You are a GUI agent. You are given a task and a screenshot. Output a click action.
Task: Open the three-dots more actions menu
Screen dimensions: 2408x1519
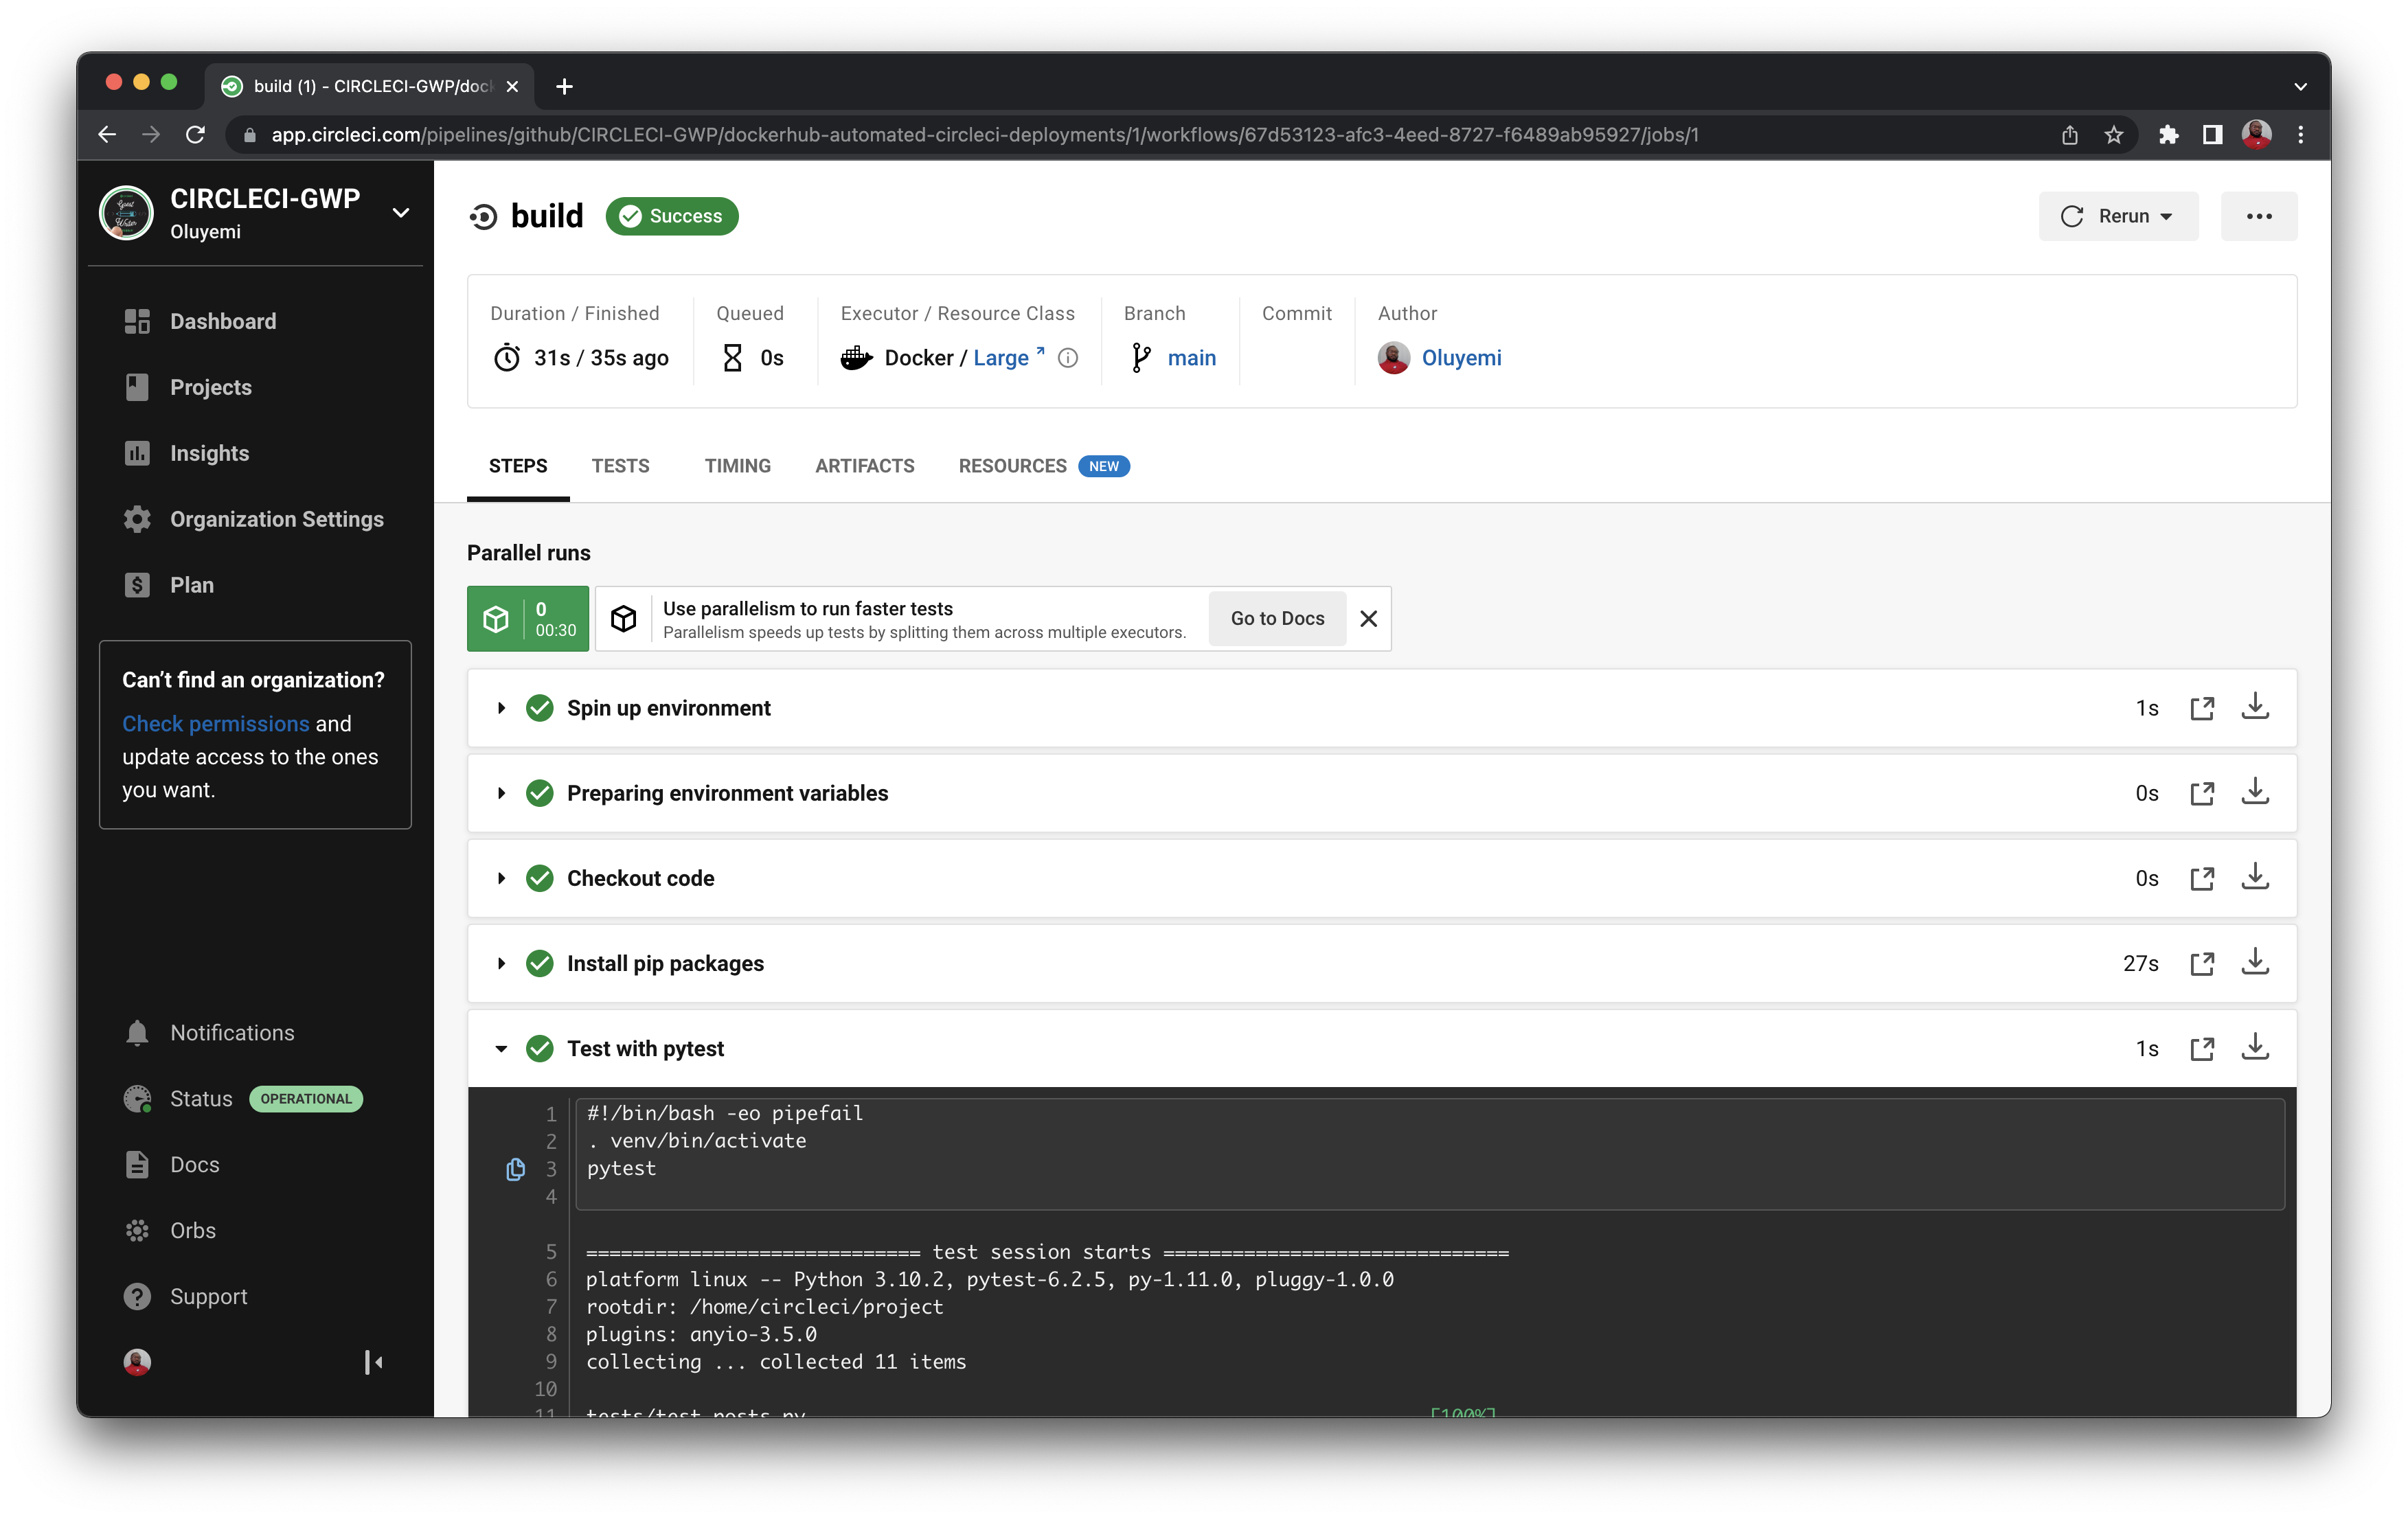(x=2258, y=216)
